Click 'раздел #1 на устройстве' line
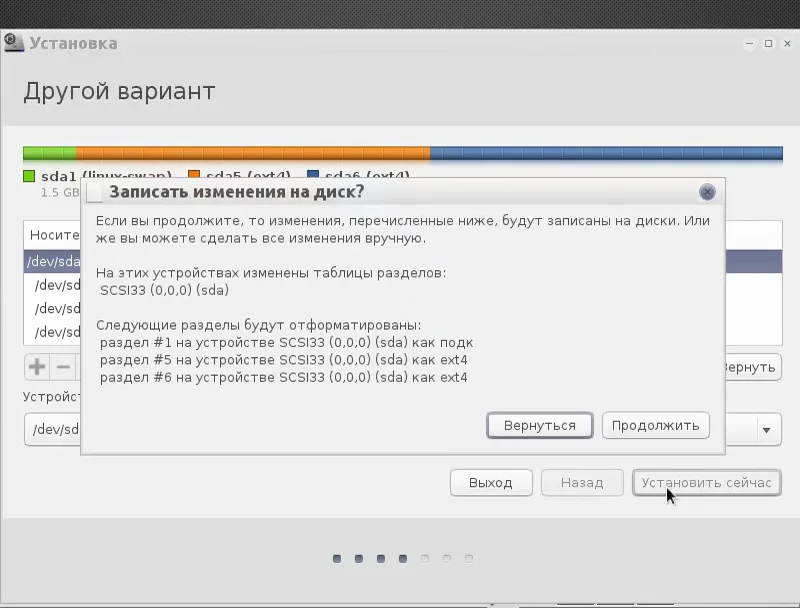800x608 pixels. tap(286, 343)
